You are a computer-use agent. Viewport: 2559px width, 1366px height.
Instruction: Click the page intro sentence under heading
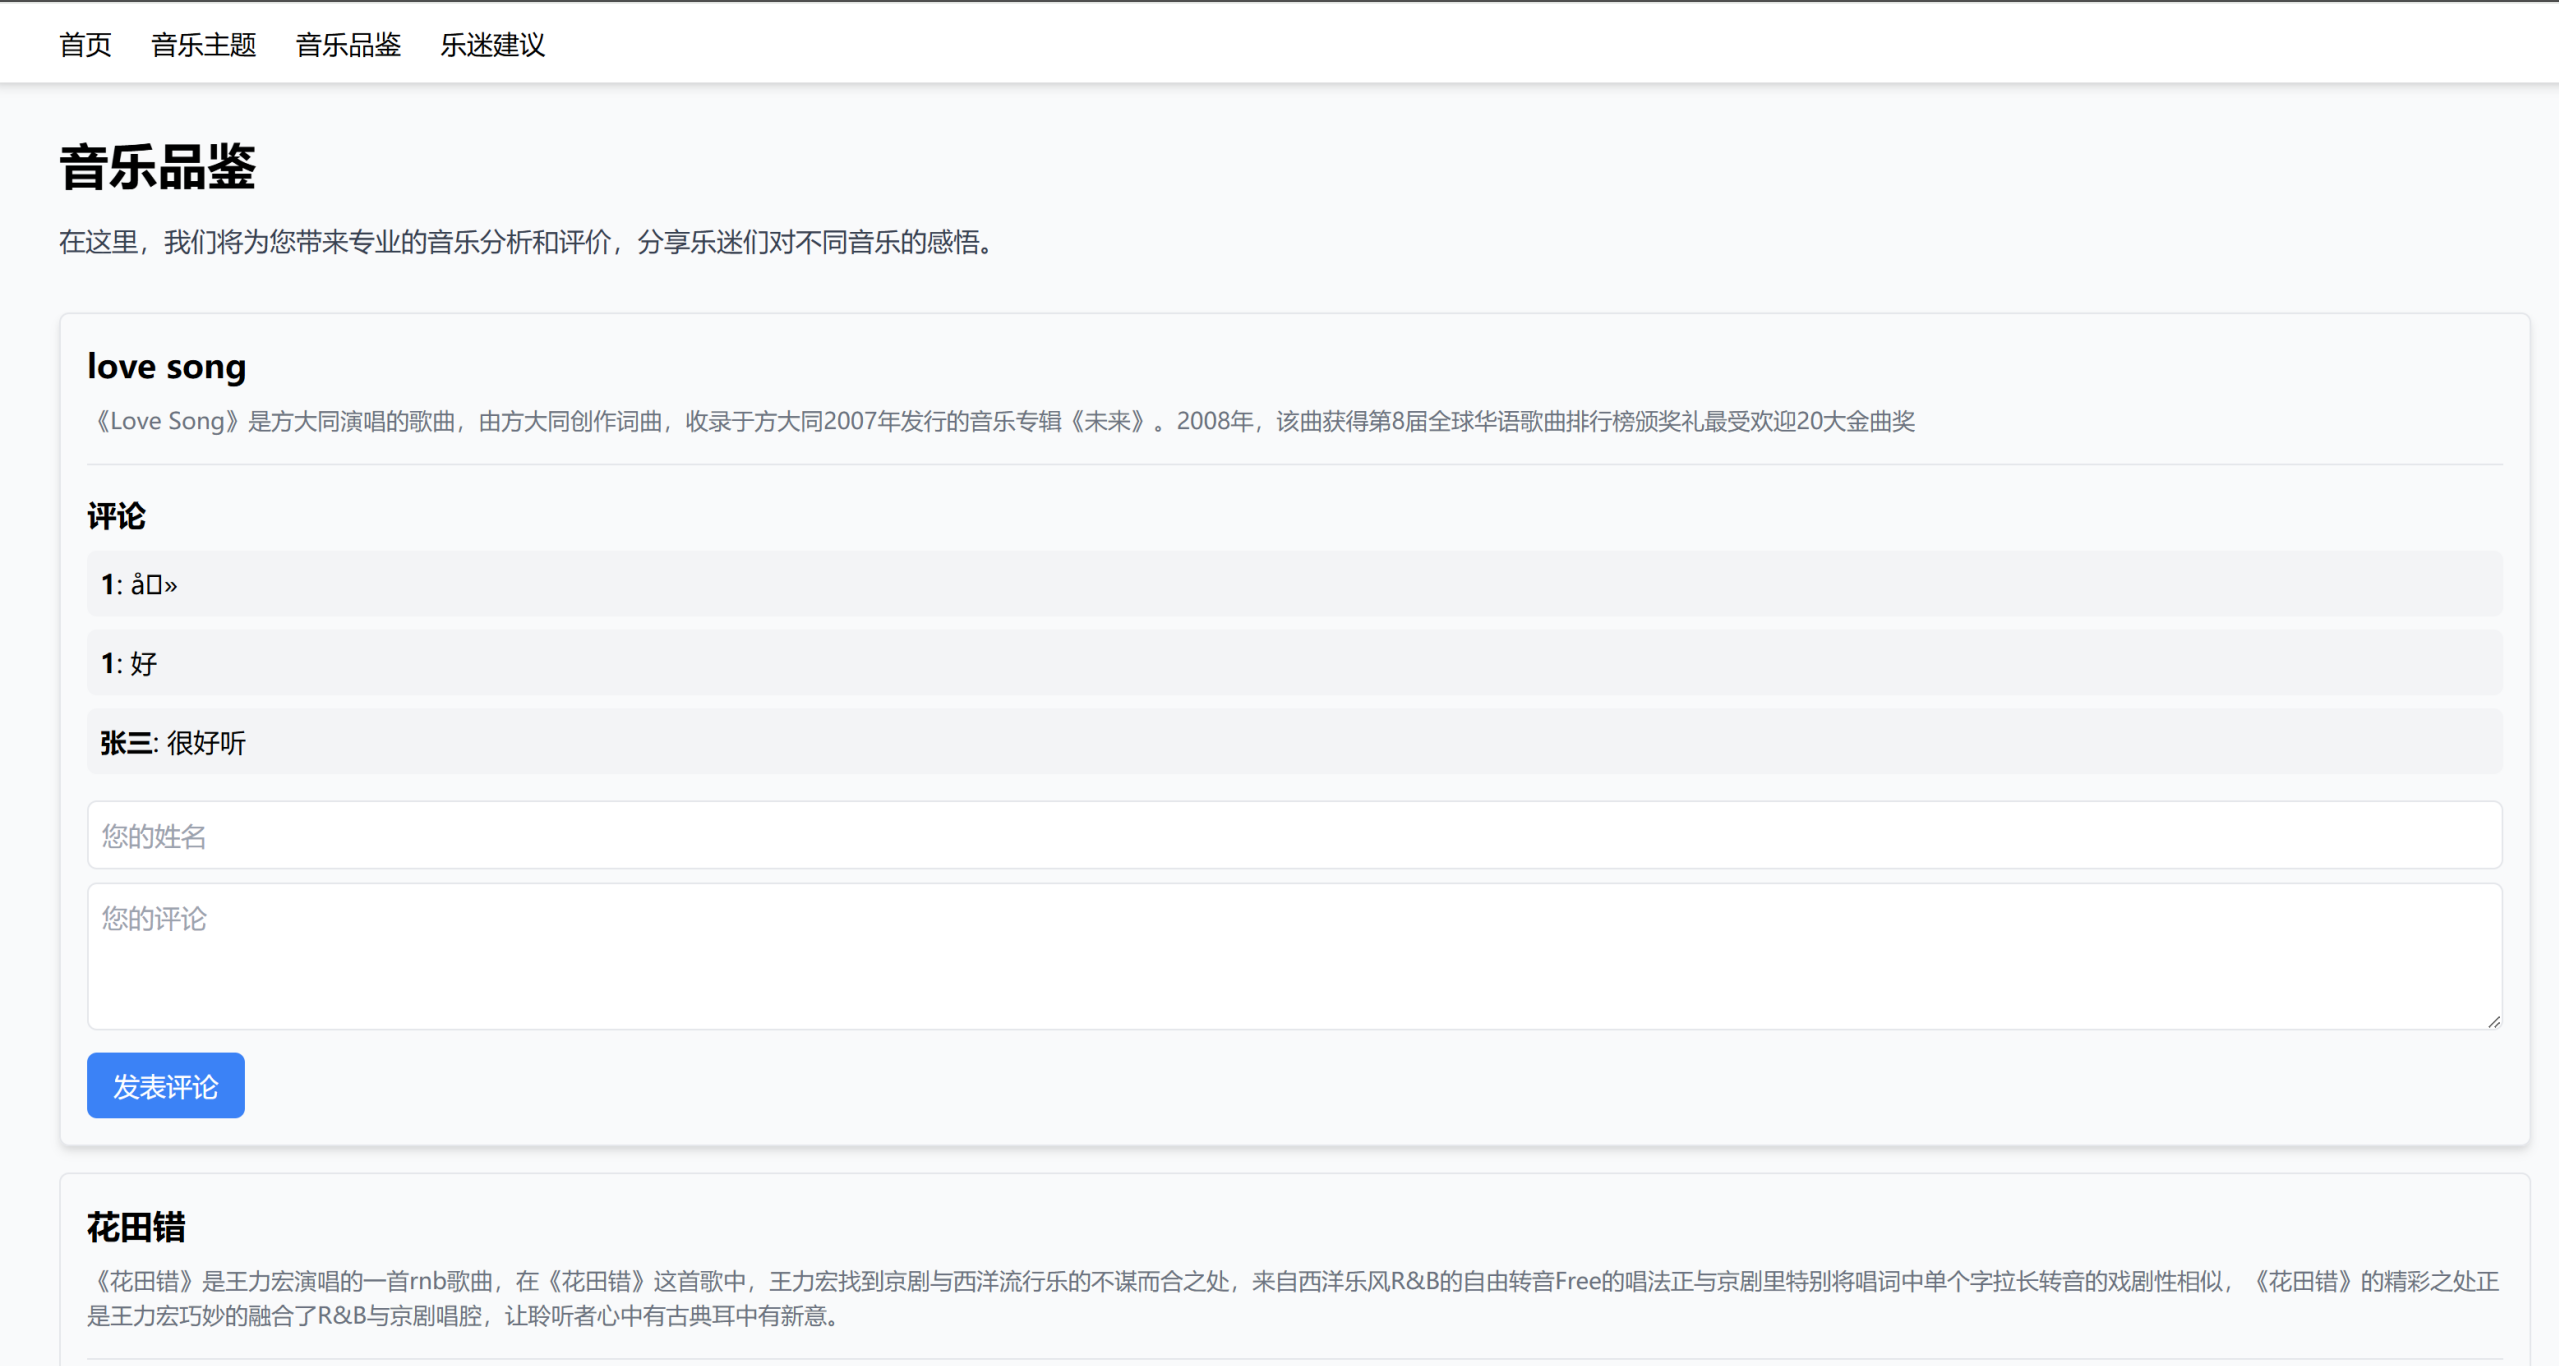[x=525, y=242]
